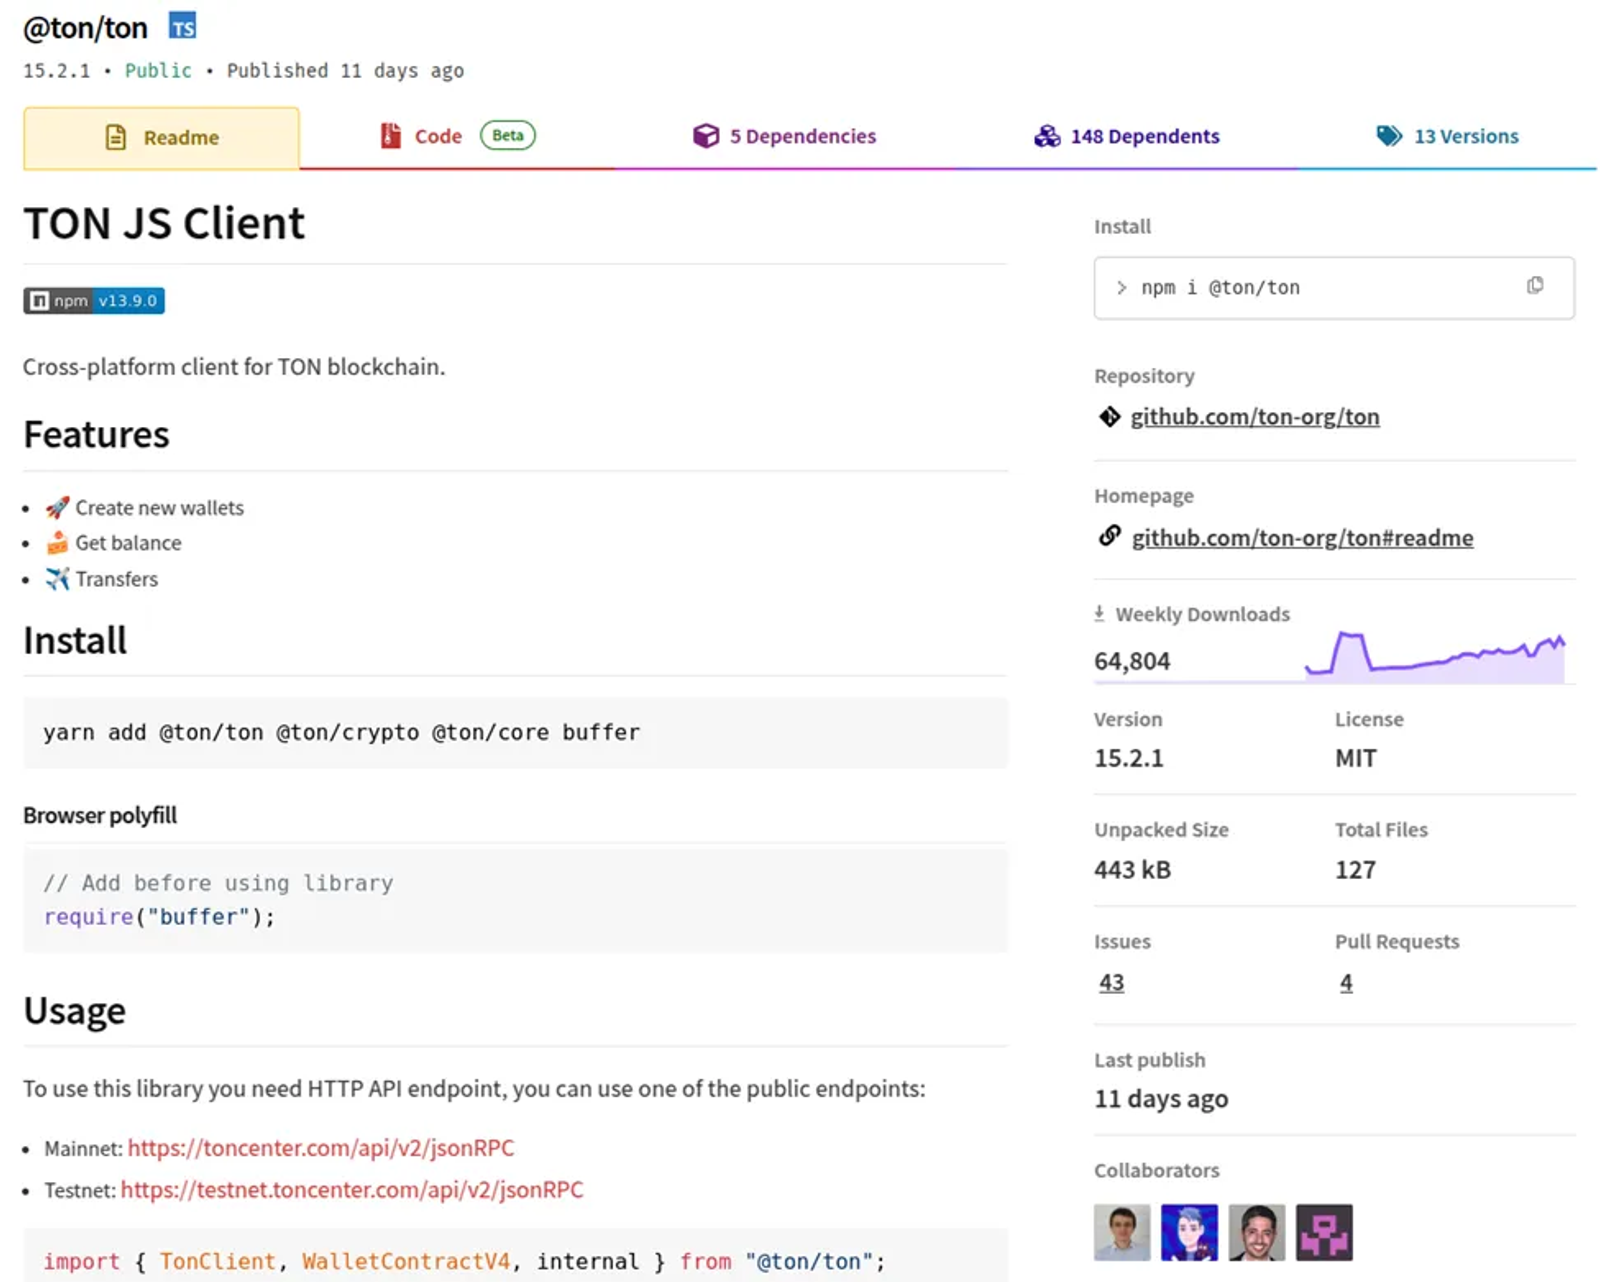Screen dimensions: 1600x1282
Task: Click the 11 days ago value under Last publish
Action: click(1161, 1099)
